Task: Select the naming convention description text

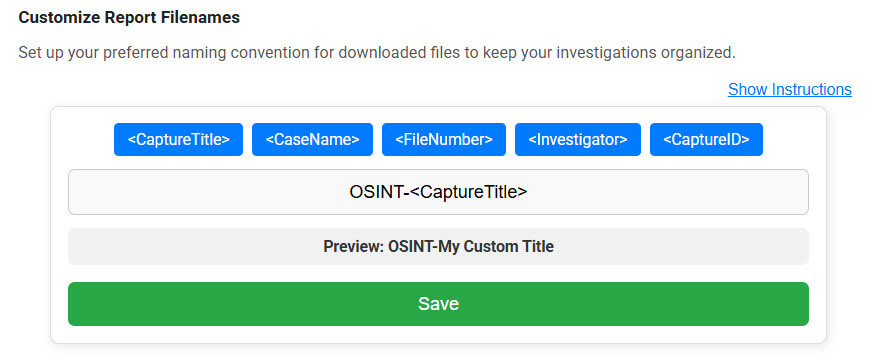Action: click(x=377, y=53)
